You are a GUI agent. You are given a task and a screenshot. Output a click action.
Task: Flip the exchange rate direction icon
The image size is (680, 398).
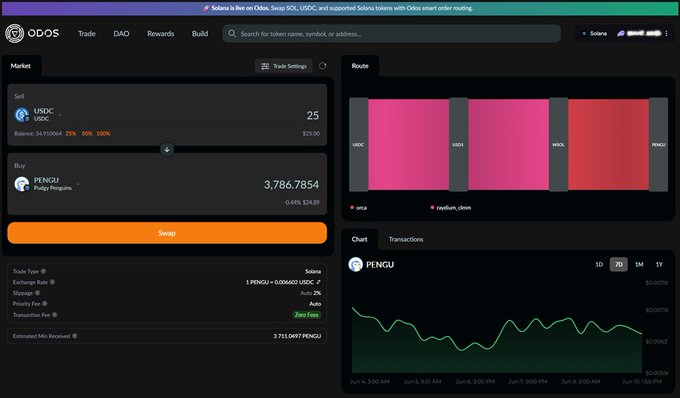[318, 282]
